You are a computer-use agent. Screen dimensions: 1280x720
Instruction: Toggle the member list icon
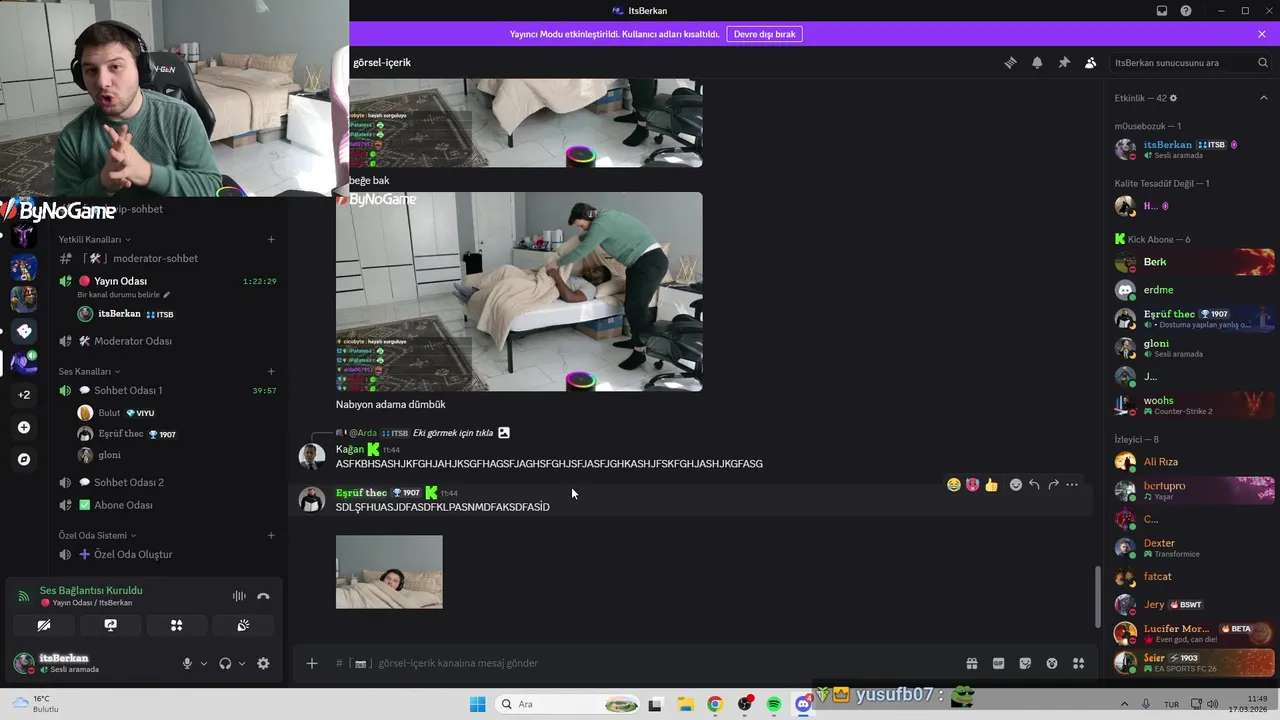[1090, 62]
